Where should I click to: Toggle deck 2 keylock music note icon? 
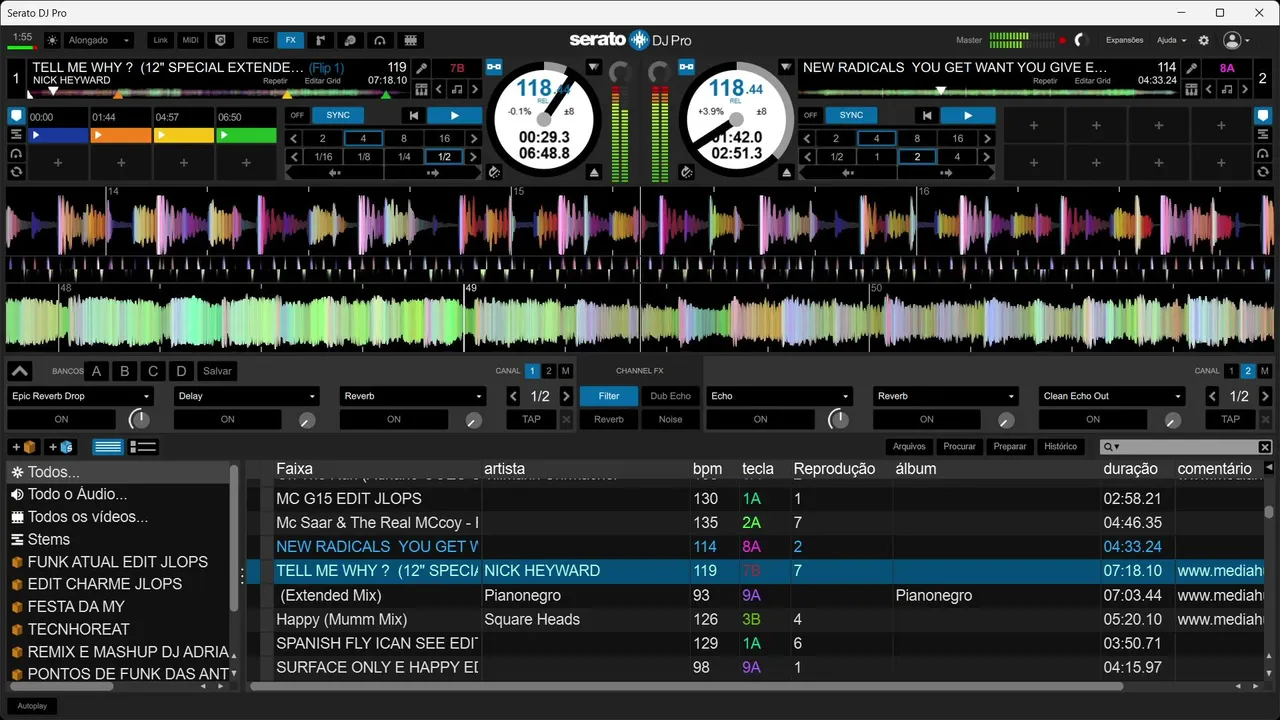click(1227, 89)
